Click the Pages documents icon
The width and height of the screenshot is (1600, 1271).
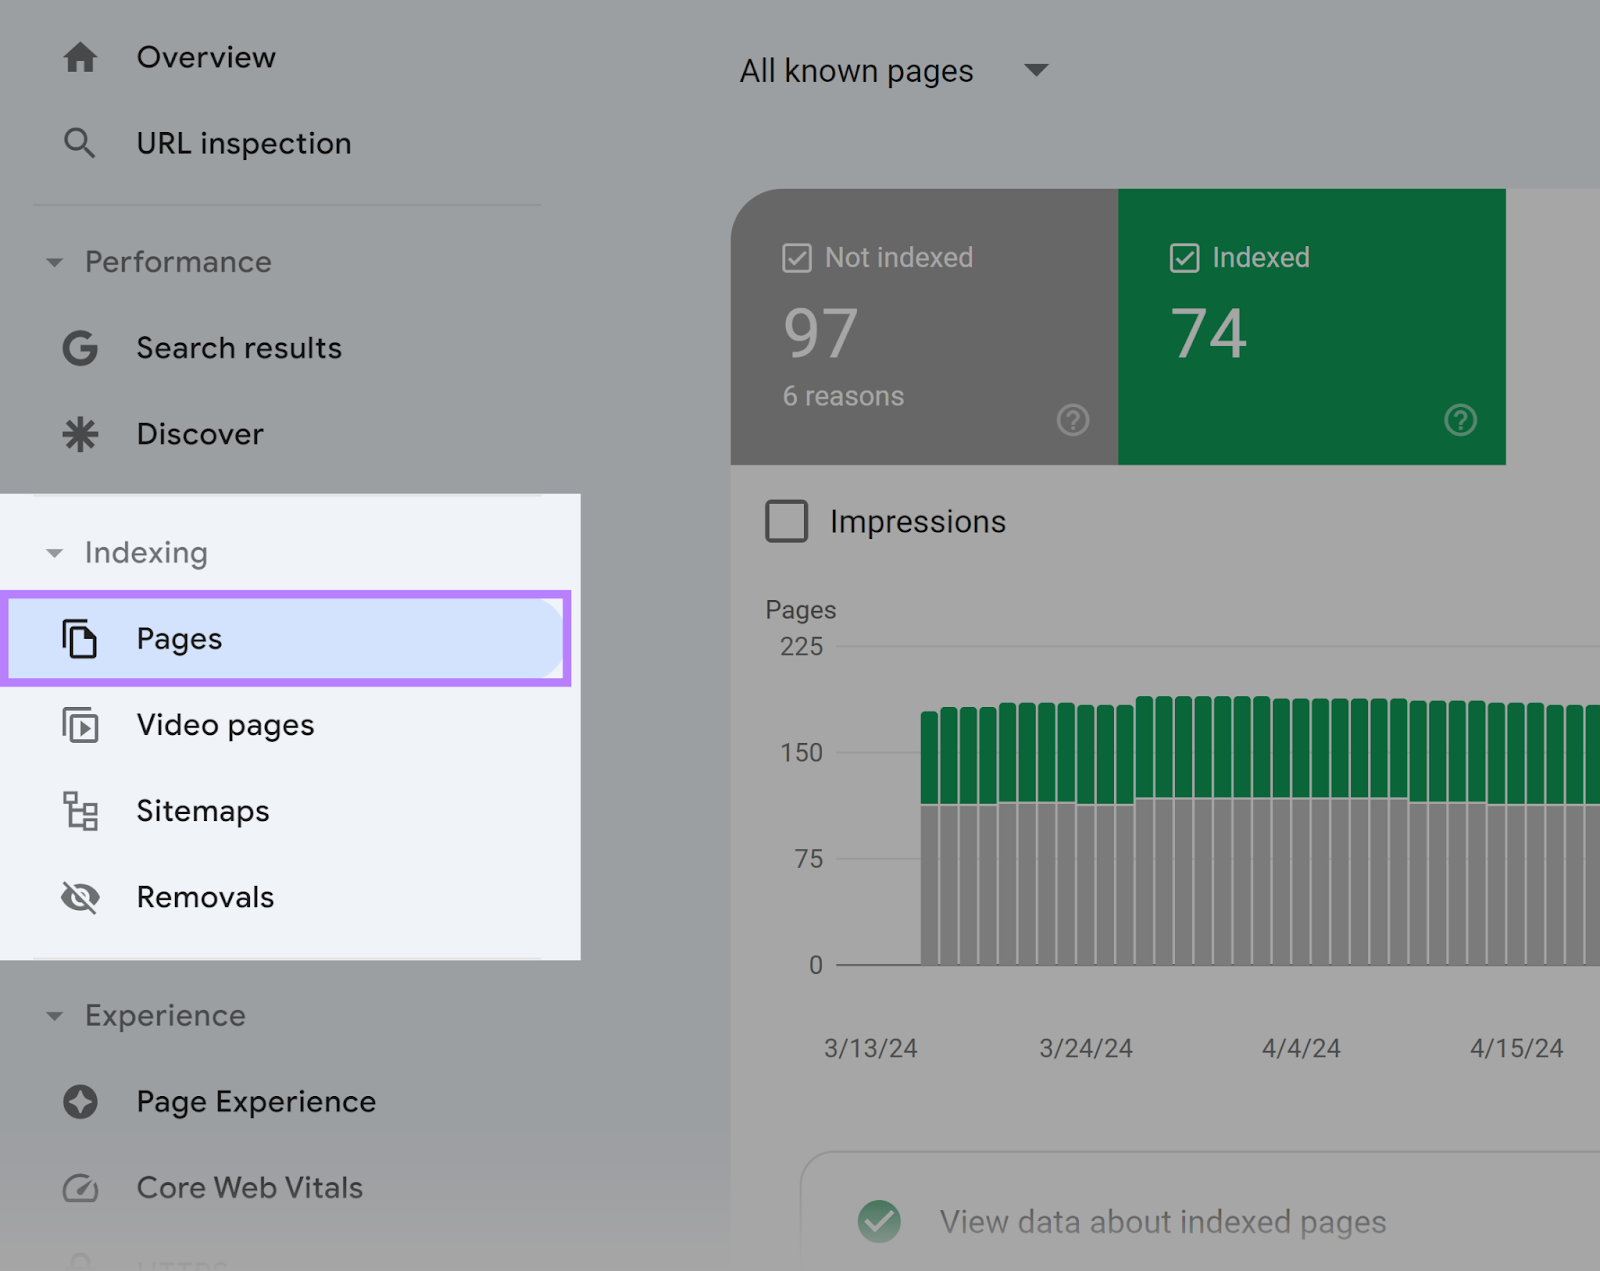point(80,639)
